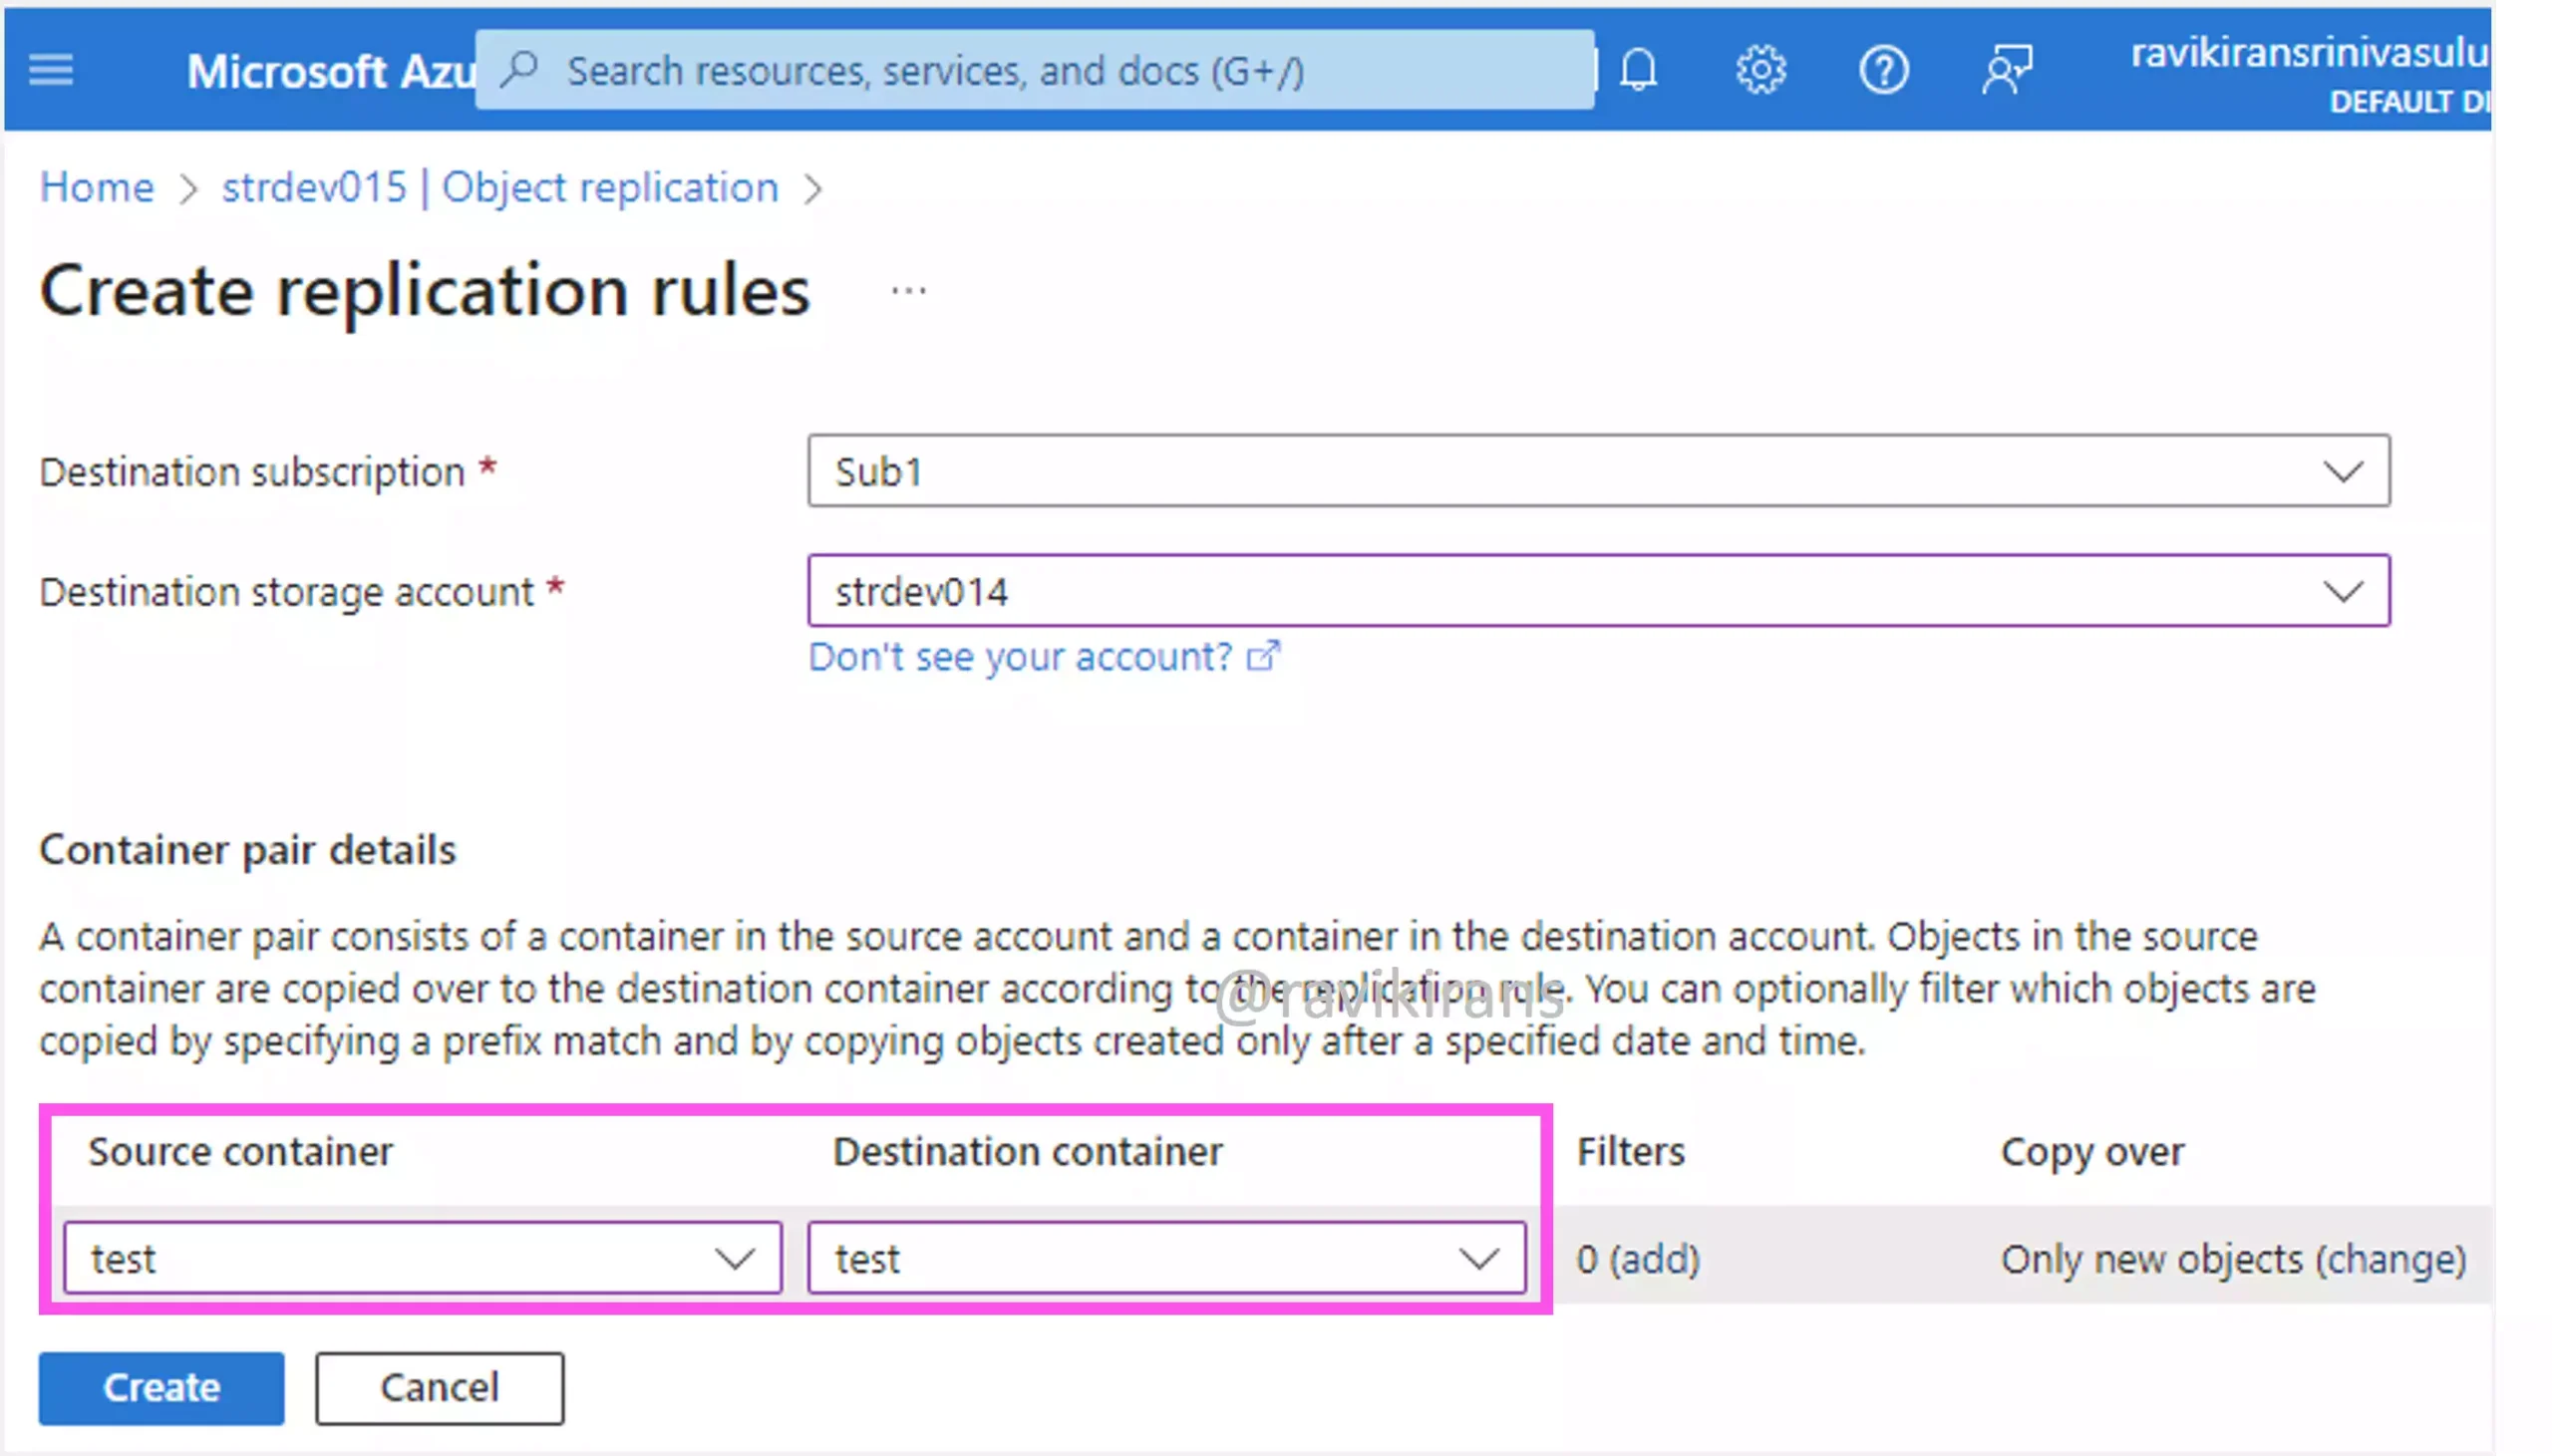2552x1456 pixels.
Task: Add filters via 0 (add) link
Action: tap(1638, 1258)
